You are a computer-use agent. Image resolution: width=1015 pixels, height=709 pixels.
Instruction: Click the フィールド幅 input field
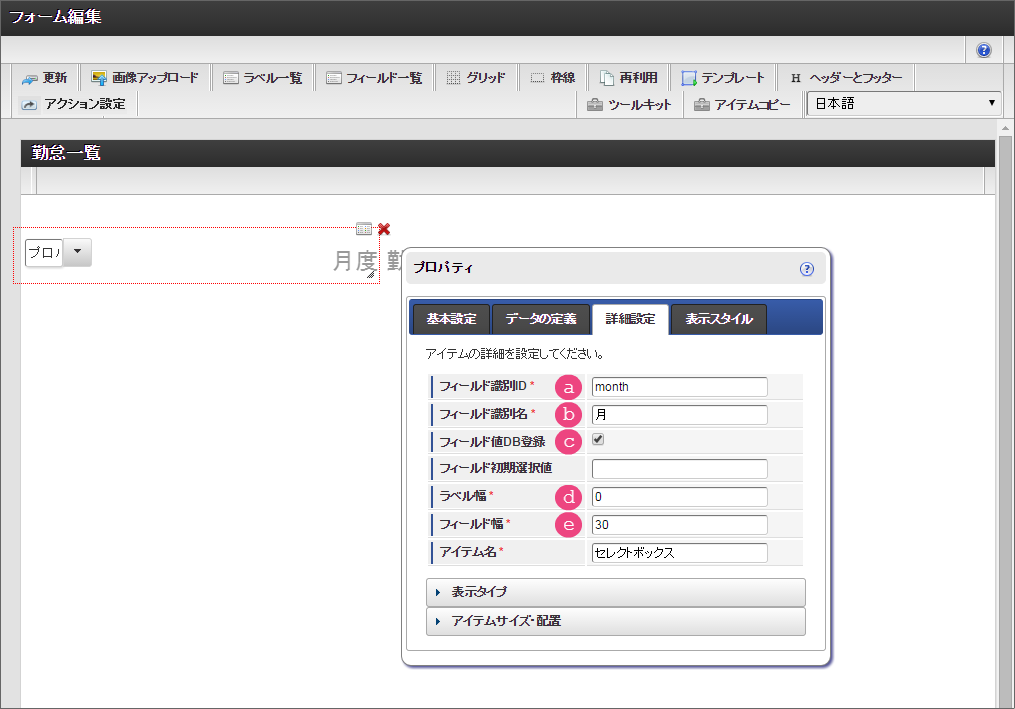coord(679,525)
